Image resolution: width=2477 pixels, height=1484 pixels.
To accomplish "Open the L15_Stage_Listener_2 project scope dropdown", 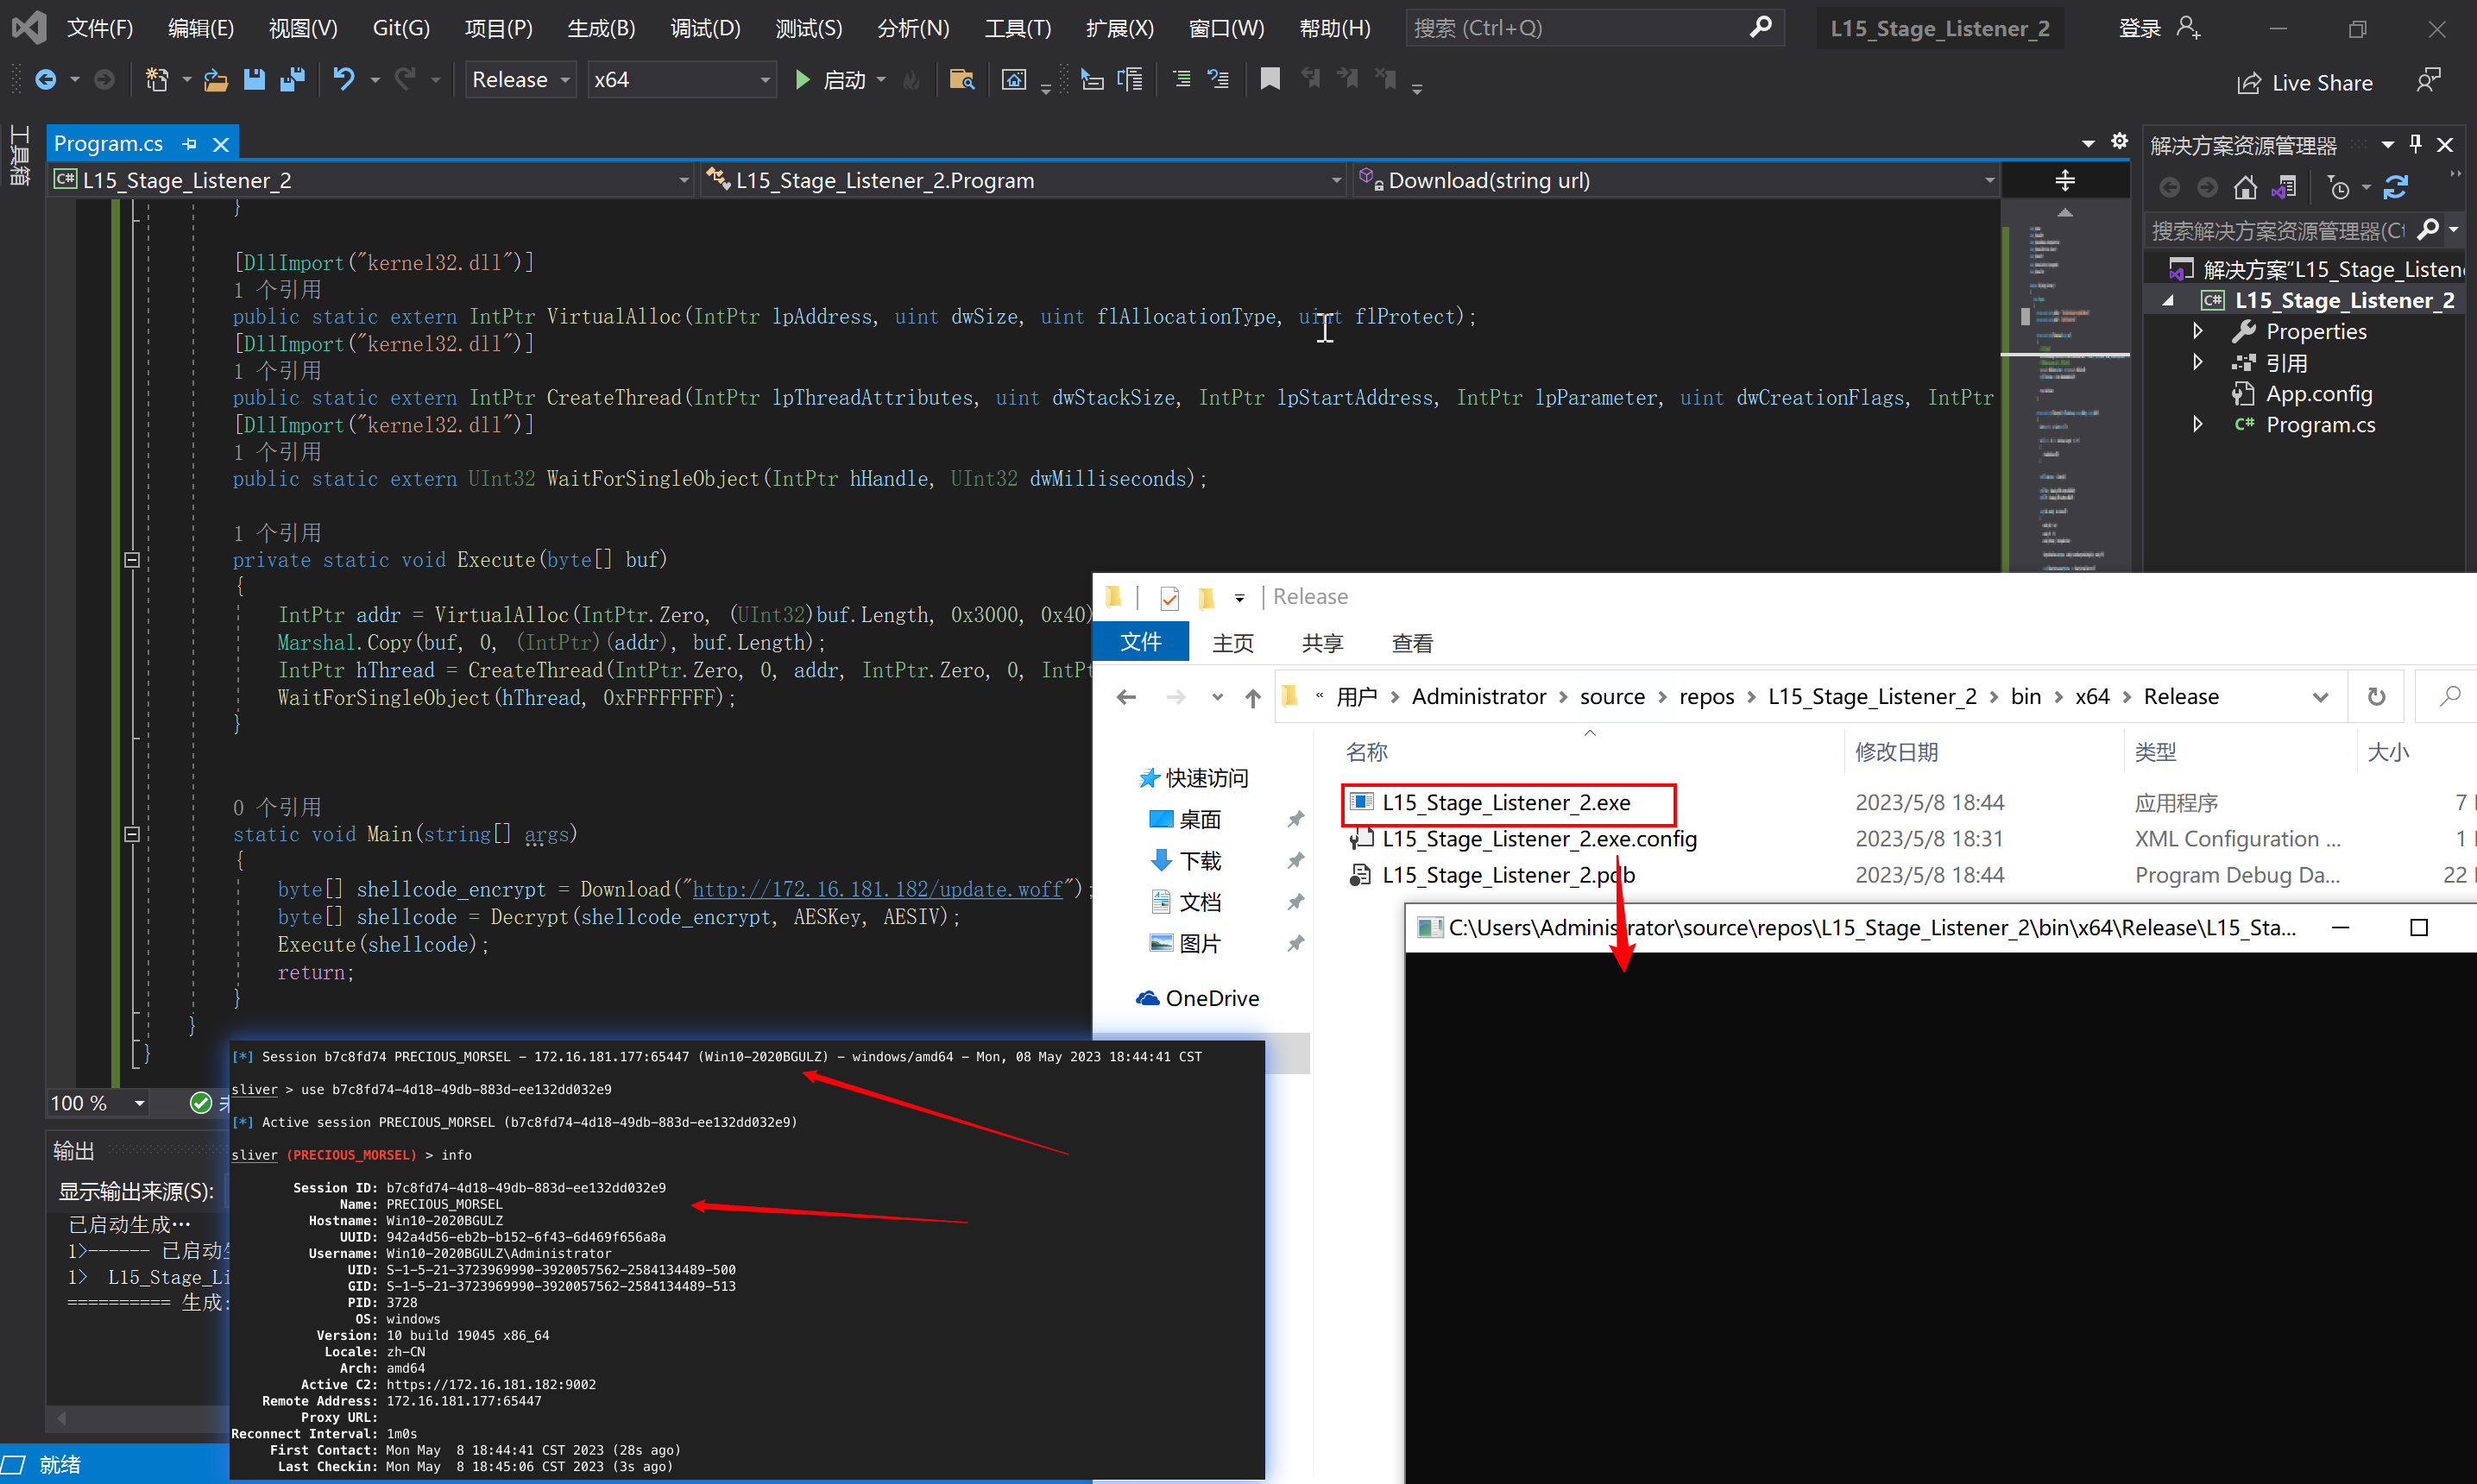I will (684, 181).
